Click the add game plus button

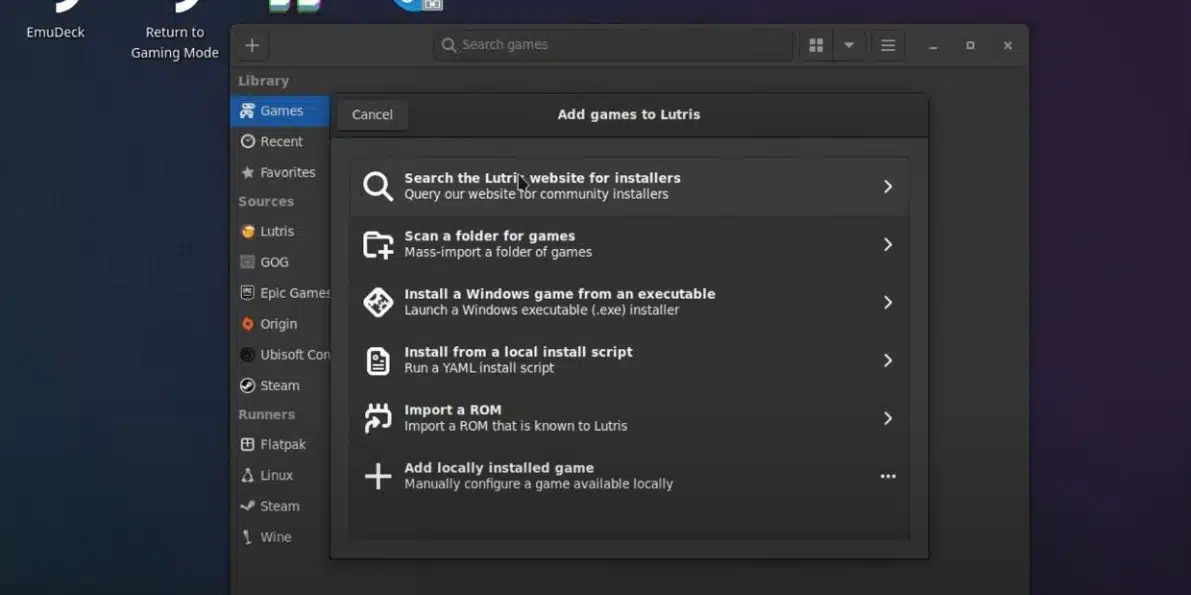(x=252, y=46)
